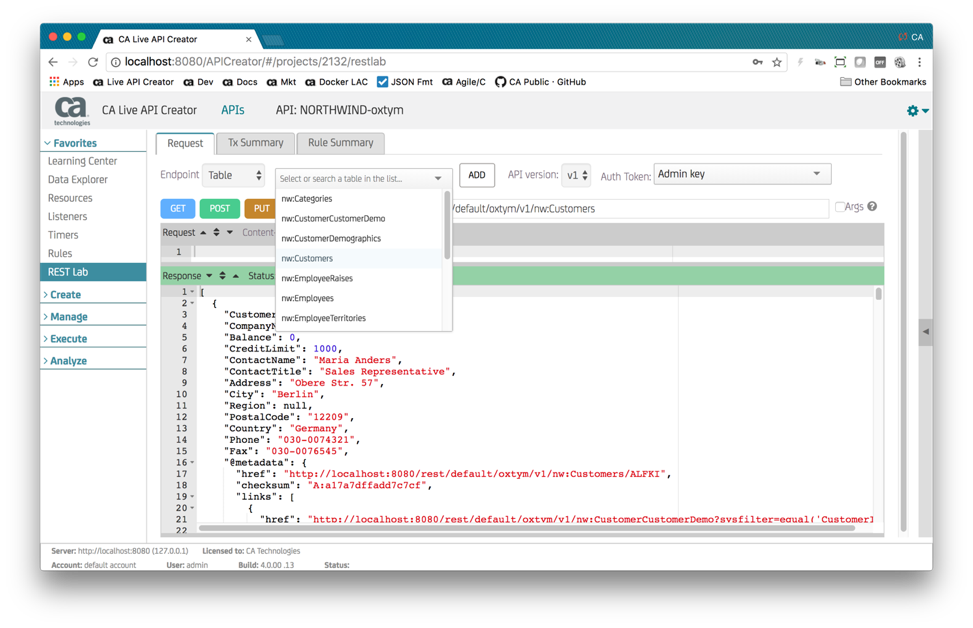The width and height of the screenshot is (973, 628).
Task: Open Apps grid in bookmarks bar
Action: 66,82
